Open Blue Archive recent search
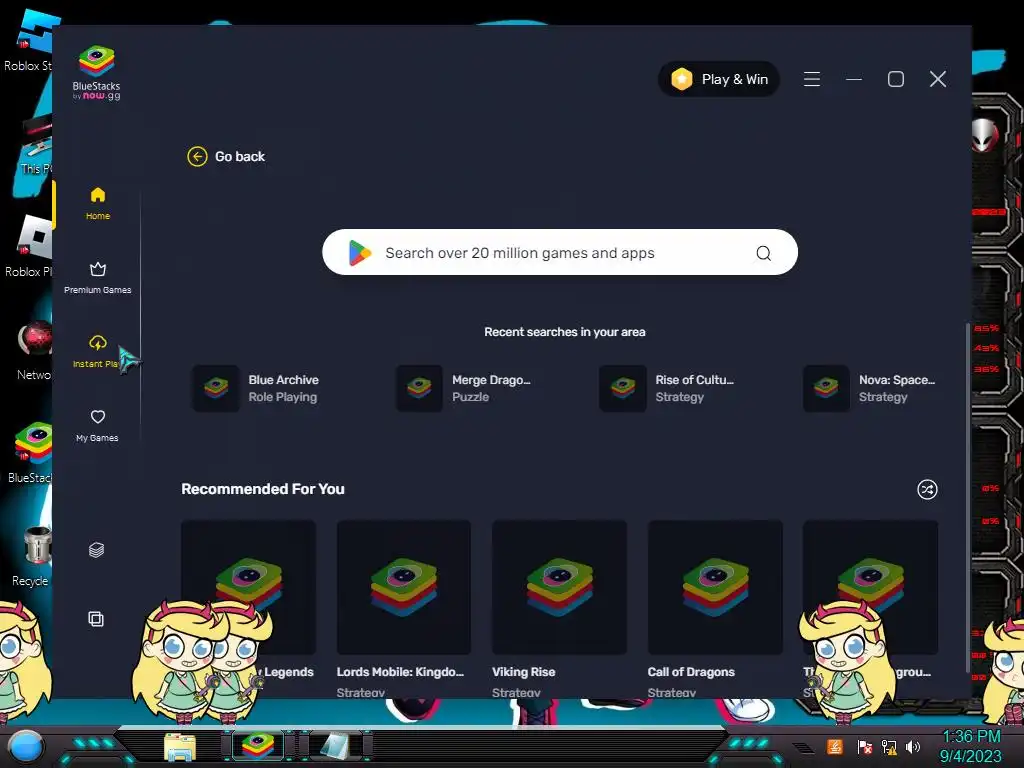 click(x=256, y=388)
